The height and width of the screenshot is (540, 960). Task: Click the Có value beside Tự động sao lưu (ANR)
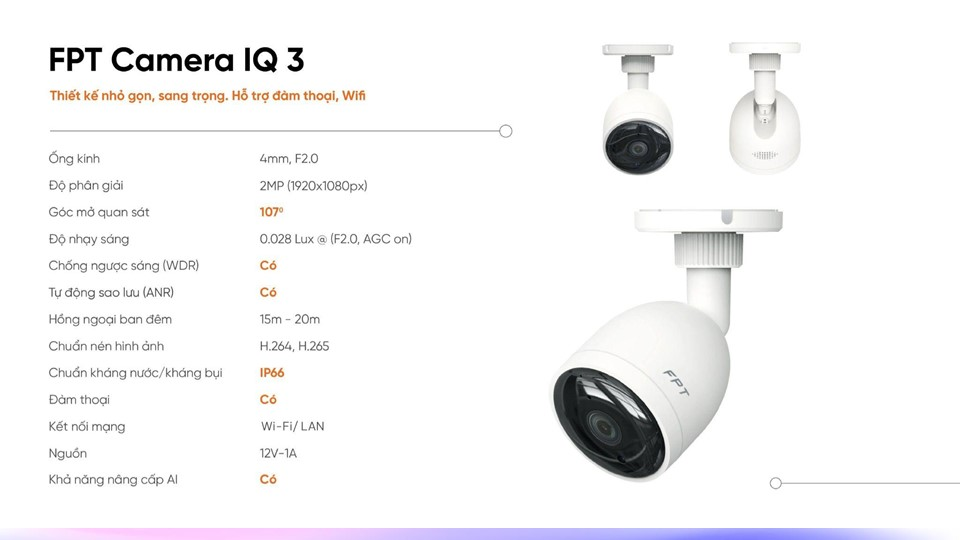[268, 293]
